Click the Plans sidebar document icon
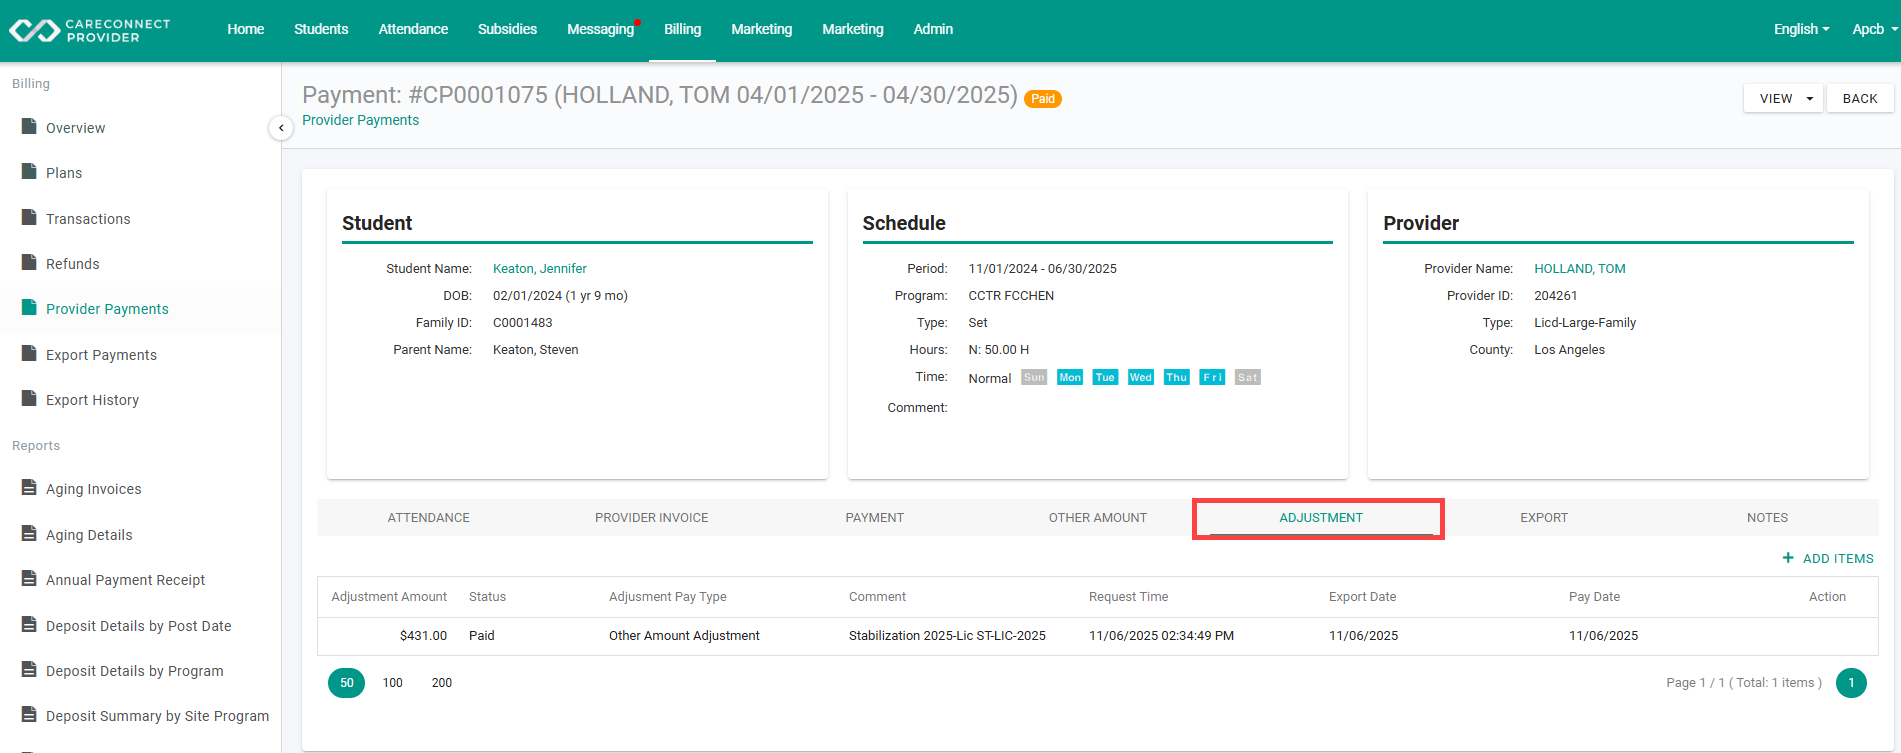This screenshot has width=1901, height=753. coord(29,172)
